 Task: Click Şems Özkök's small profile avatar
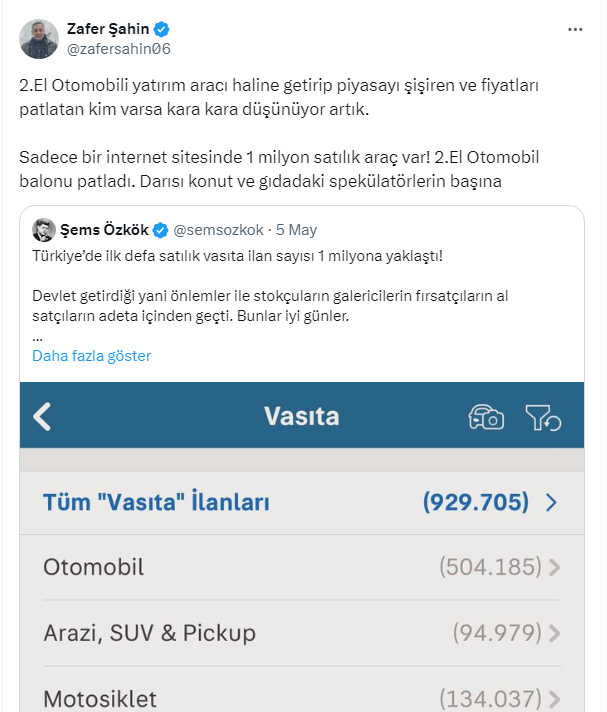(43, 229)
